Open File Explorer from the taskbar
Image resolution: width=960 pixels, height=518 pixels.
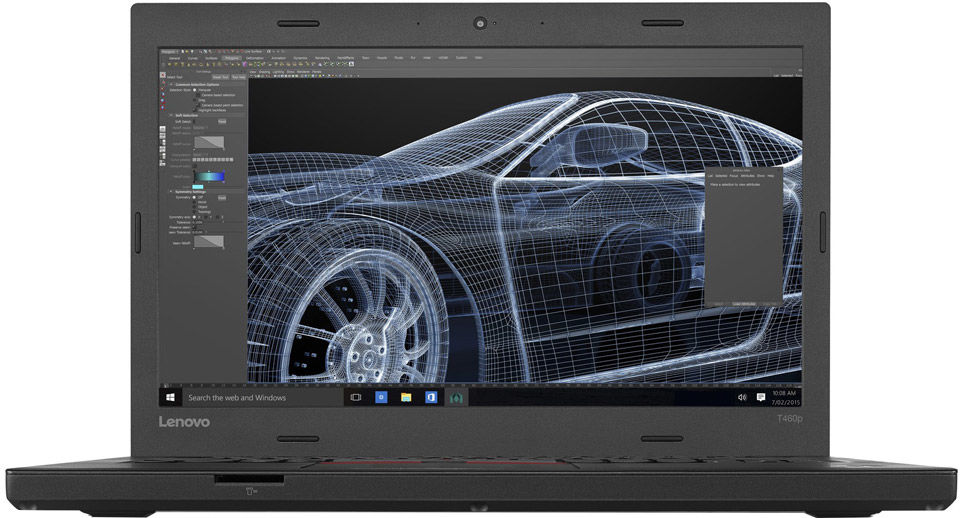[406, 397]
